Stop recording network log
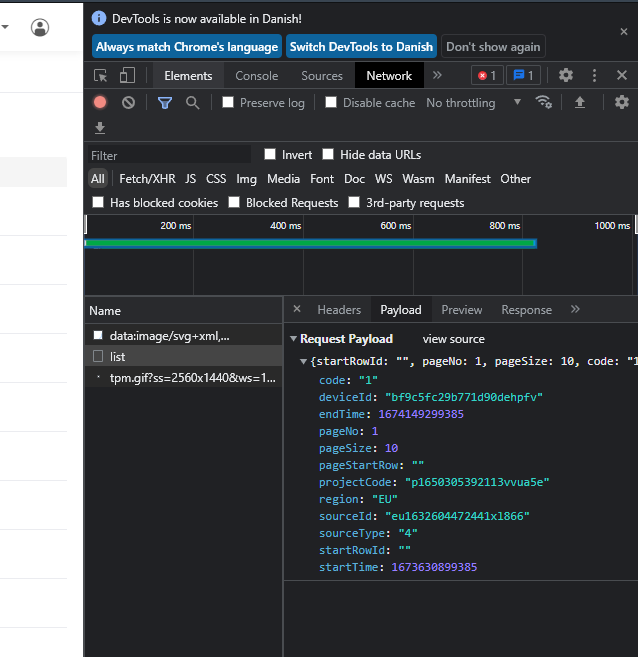 [x=100, y=102]
